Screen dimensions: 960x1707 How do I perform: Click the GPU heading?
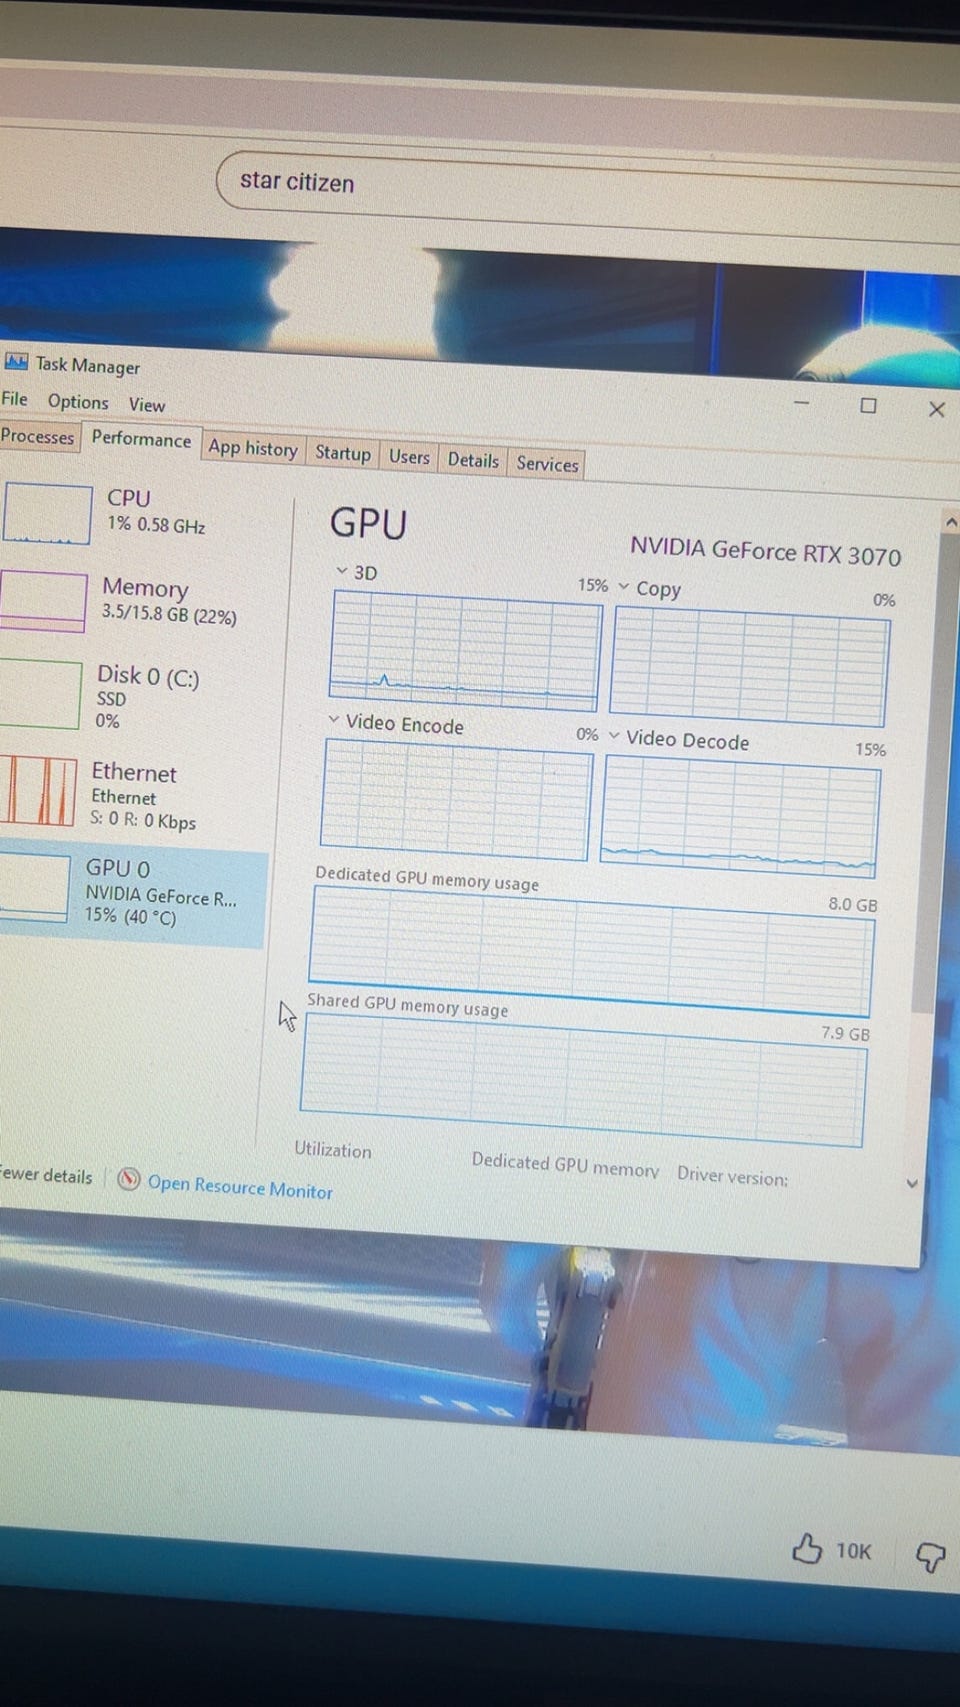pos(368,524)
